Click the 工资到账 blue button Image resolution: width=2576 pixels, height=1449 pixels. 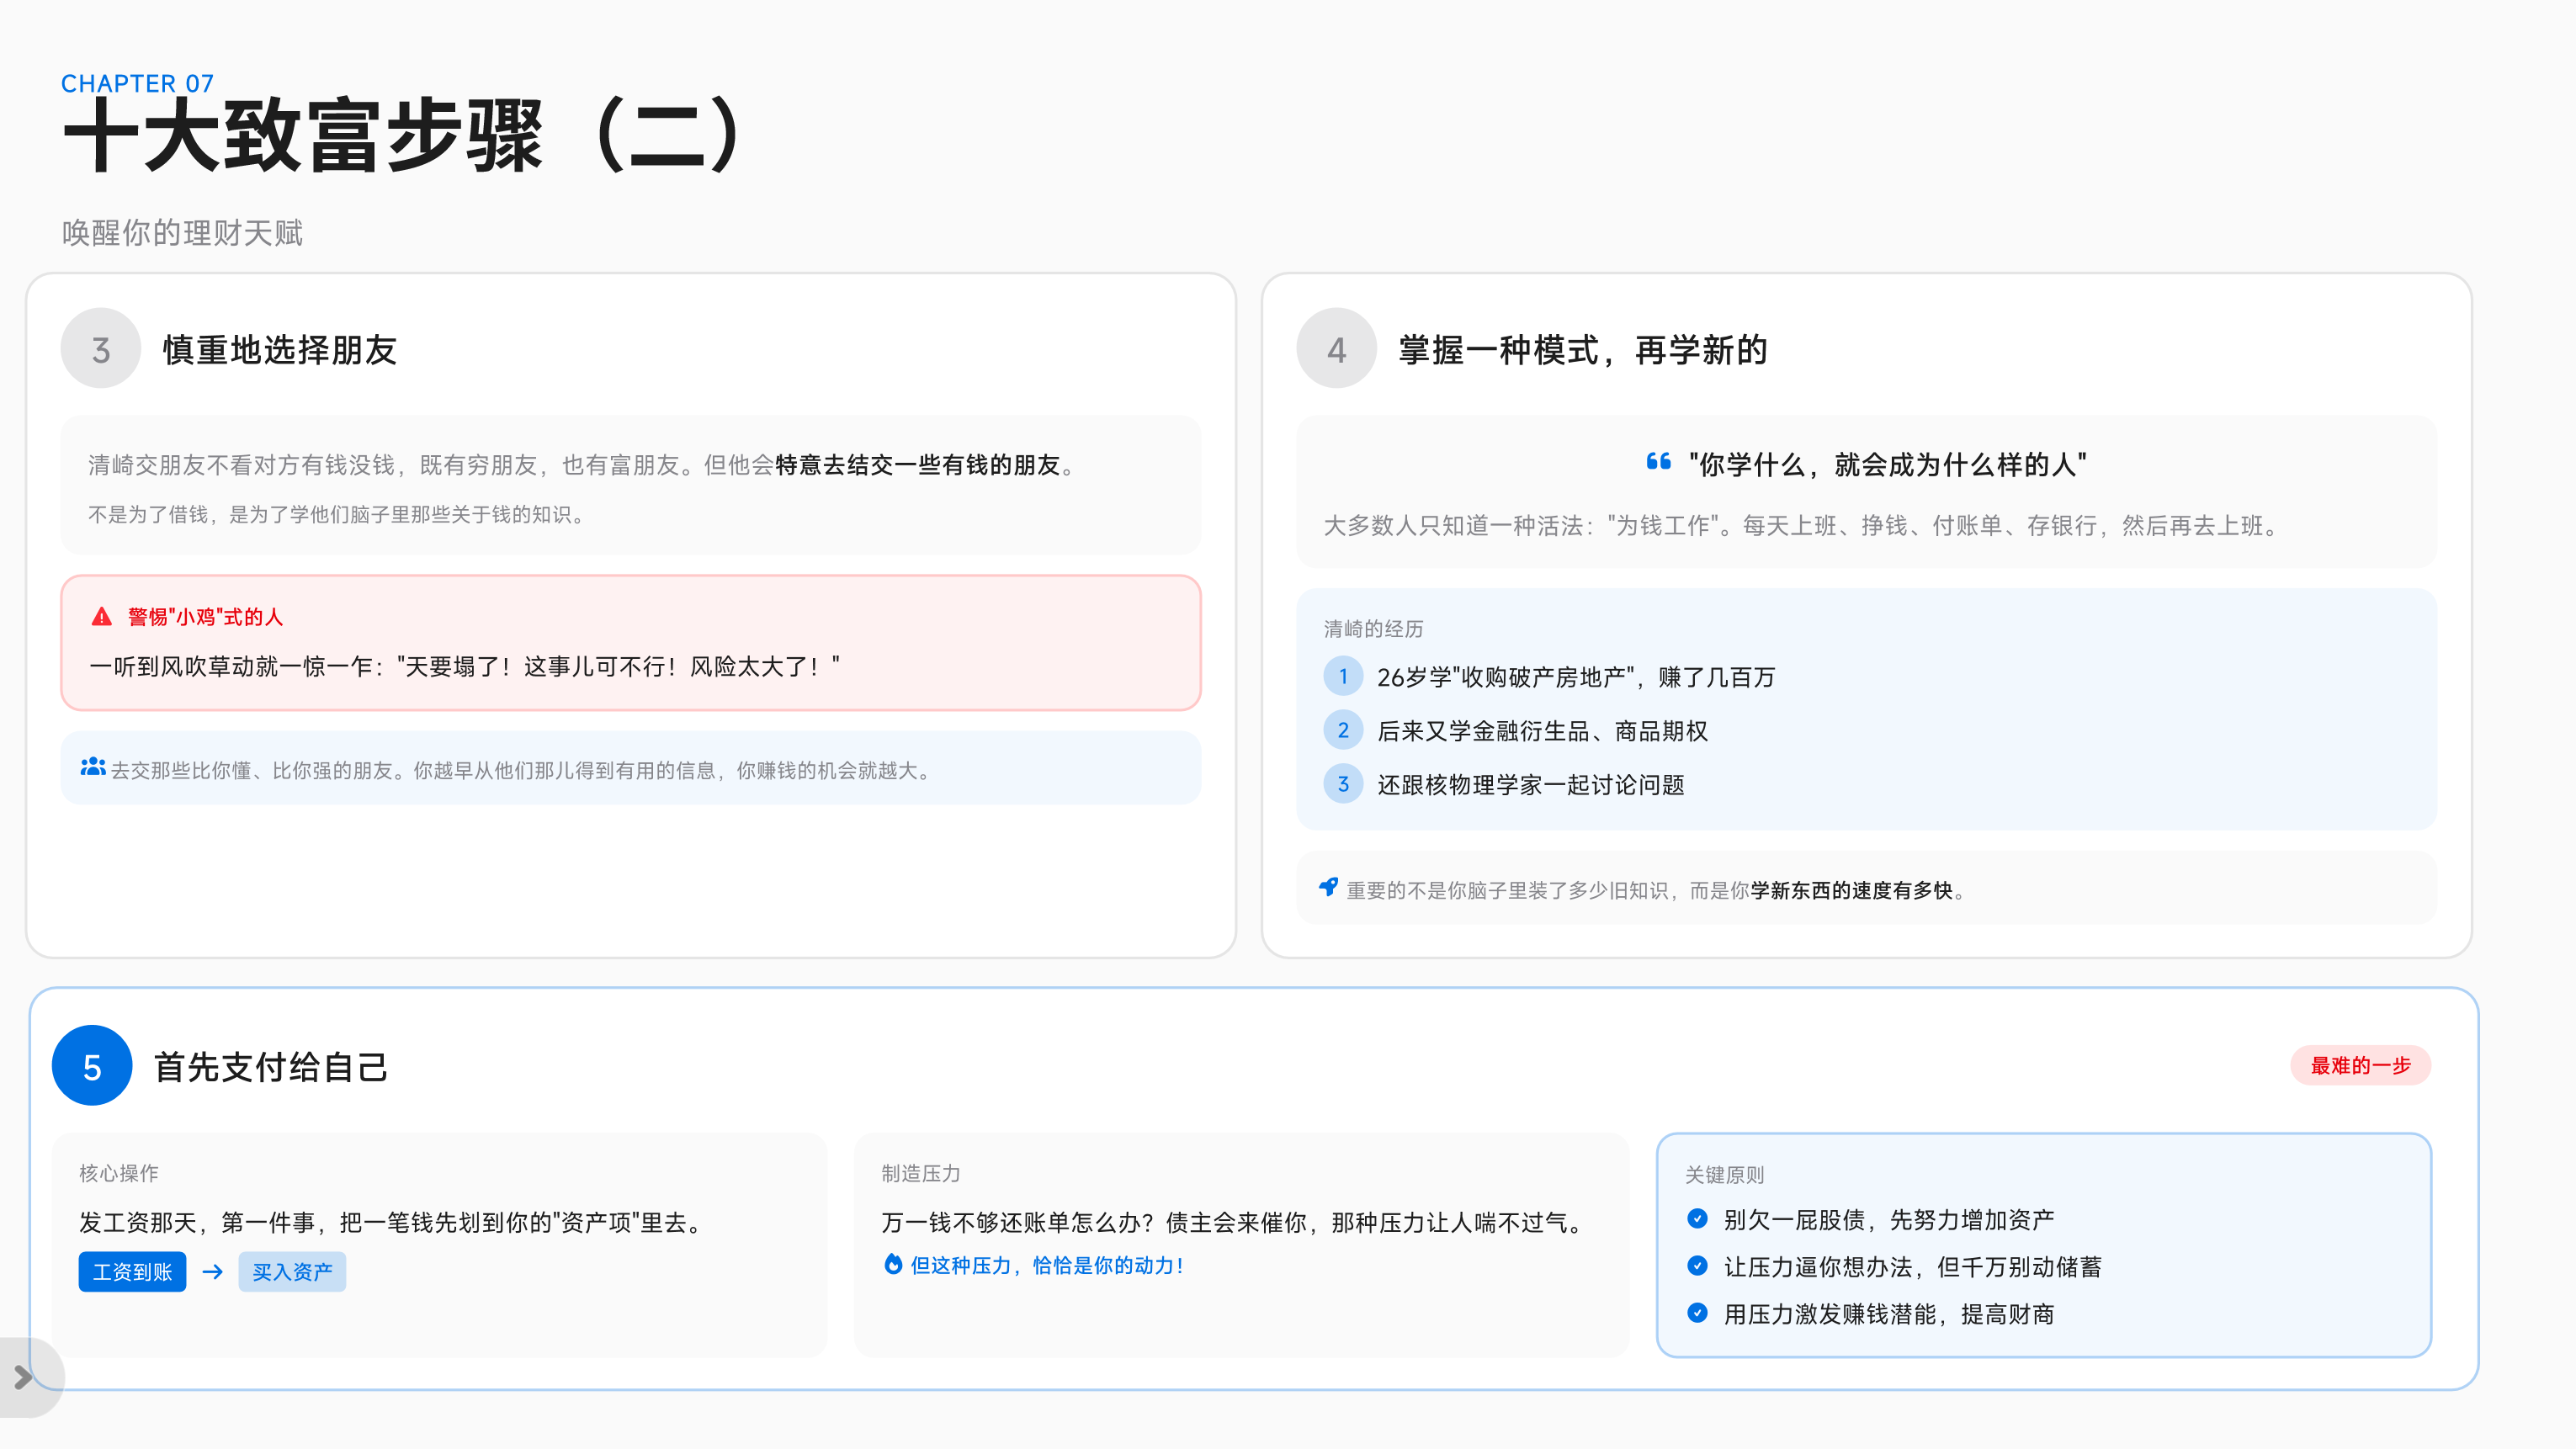[x=132, y=1272]
